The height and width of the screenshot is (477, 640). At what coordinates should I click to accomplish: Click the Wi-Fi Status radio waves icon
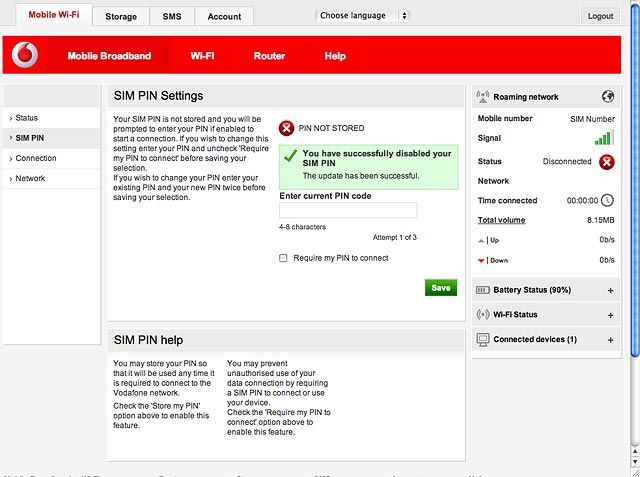[x=482, y=315]
